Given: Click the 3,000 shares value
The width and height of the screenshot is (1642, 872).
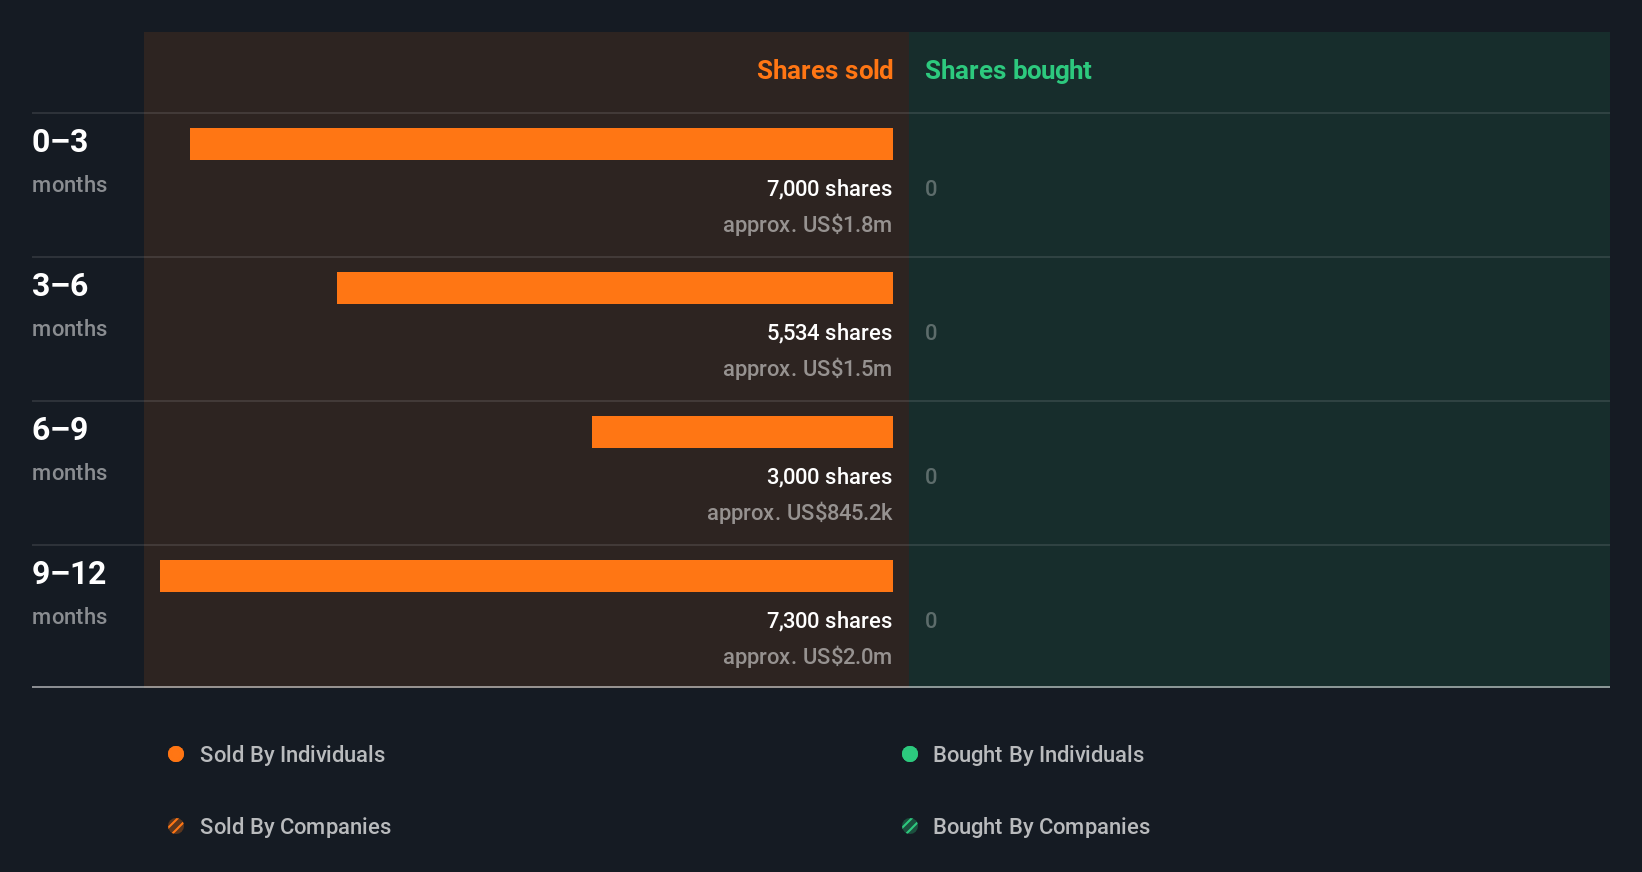Looking at the screenshot, I should [x=829, y=476].
